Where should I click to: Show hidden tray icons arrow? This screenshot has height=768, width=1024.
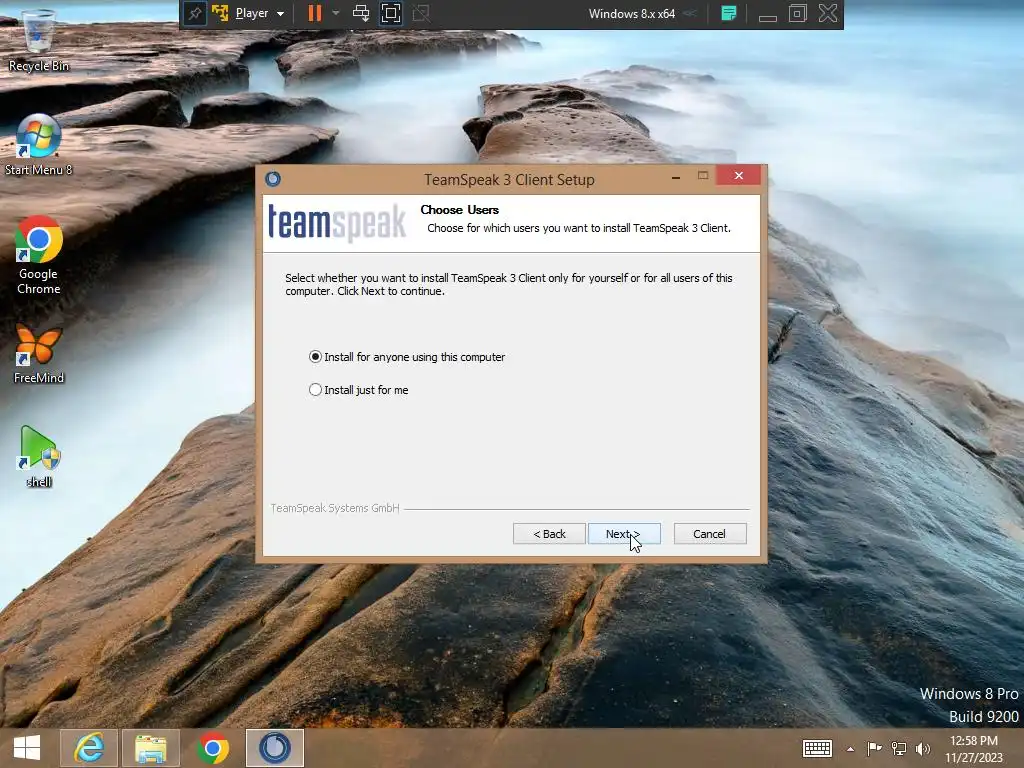tap(850, 749)
